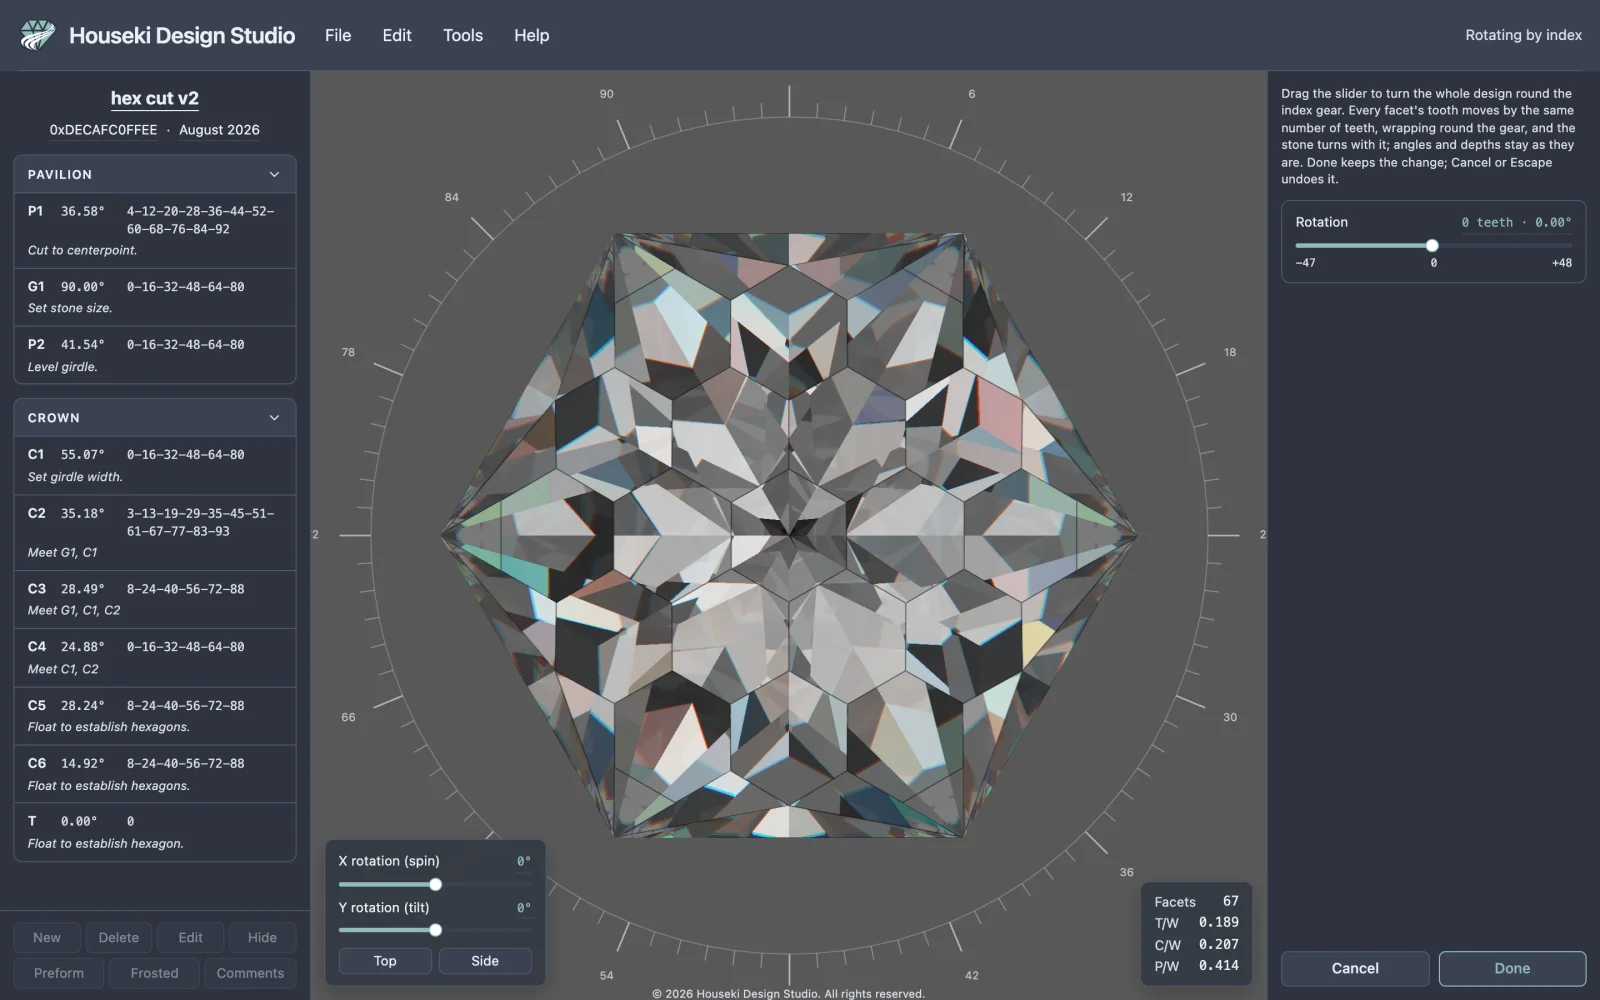The width and height of the screenshot is (1600, 1000).
Task: Click the 0 teeth · 0.00° rotation readout
Action: point(1516,222)
